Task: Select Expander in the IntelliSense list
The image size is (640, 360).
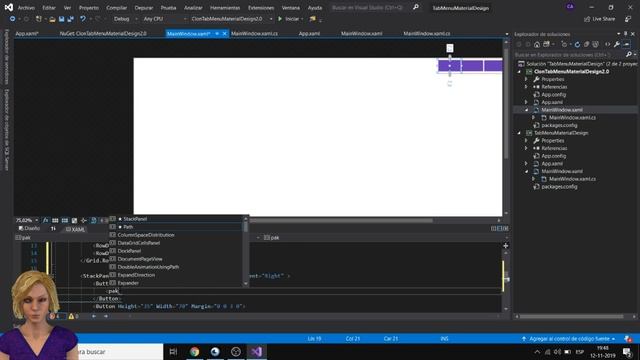Action: [128, 283]
